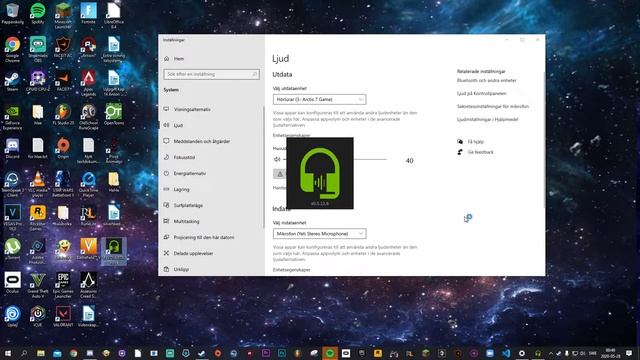Select the Apex Legends desktop shortcut
Viewport: 640px width, 360px height.
click(x=88, y=83)
